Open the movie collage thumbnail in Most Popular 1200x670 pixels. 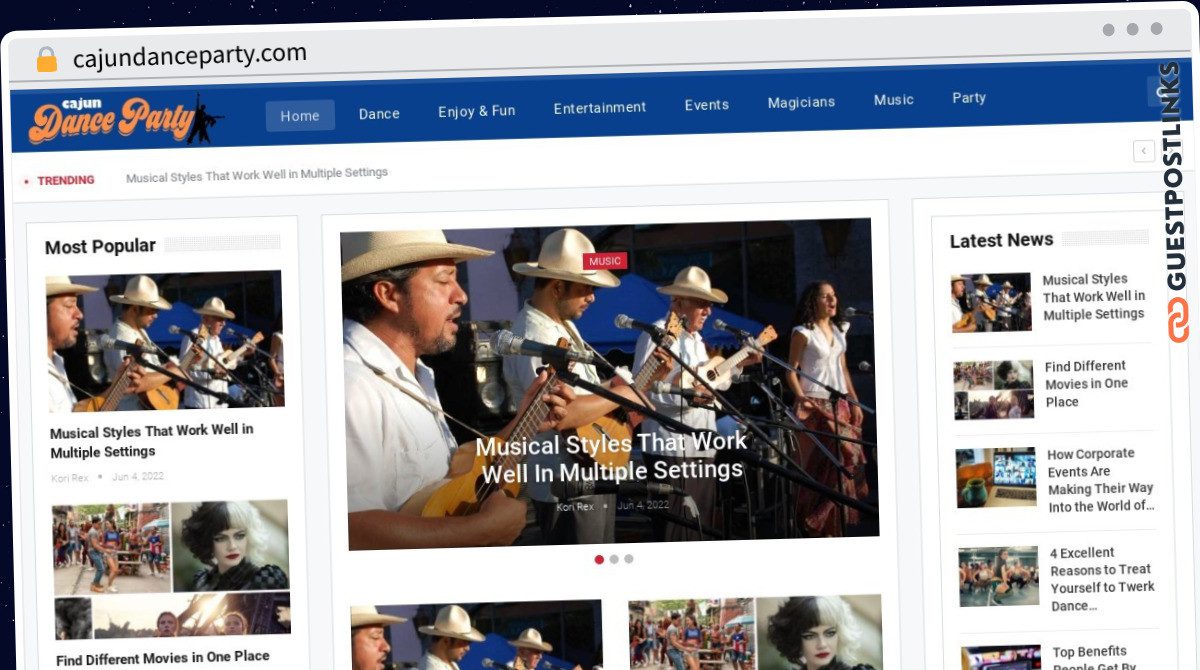pyautogui.click(x=171, y=568)
